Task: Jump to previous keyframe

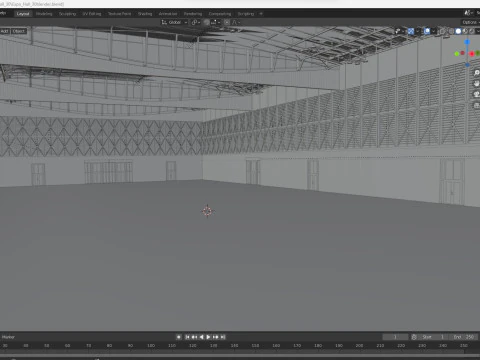Action: click(x=194, y=337)
